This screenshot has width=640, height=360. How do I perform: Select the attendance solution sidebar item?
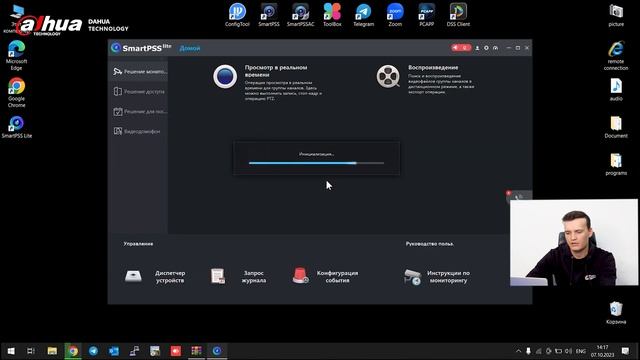click(139, 111)
